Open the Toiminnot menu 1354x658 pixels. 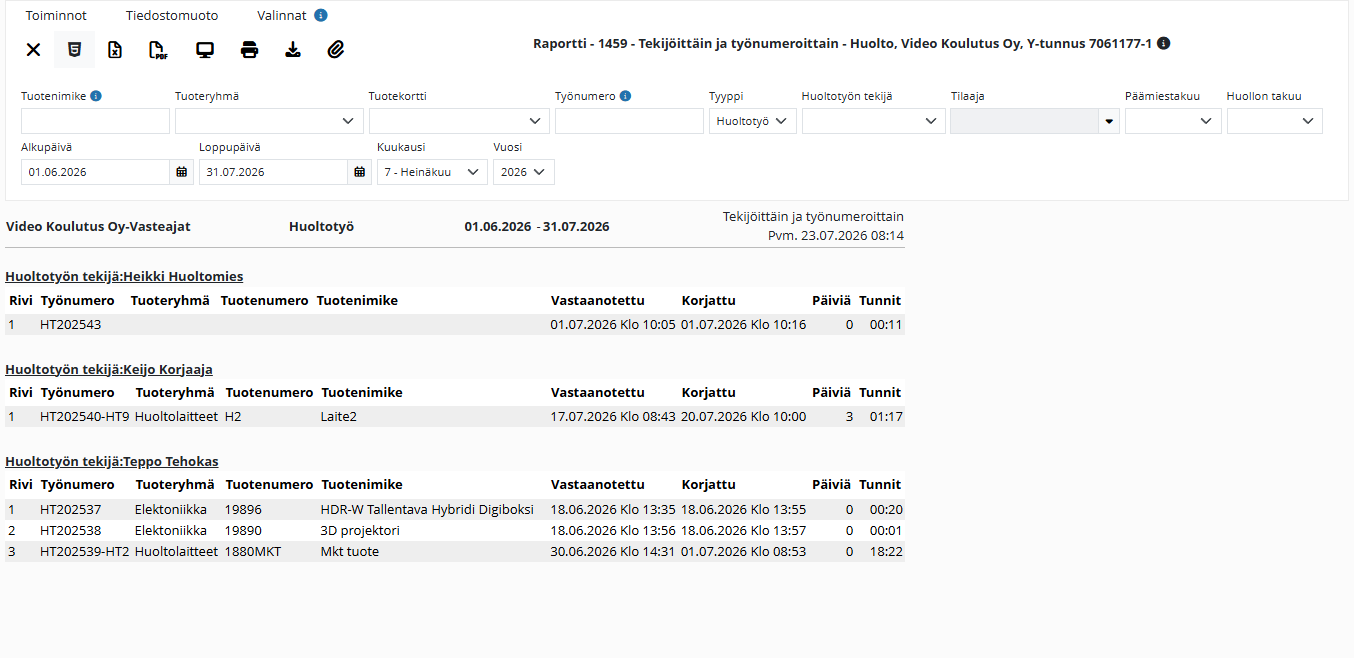[56, 16]
